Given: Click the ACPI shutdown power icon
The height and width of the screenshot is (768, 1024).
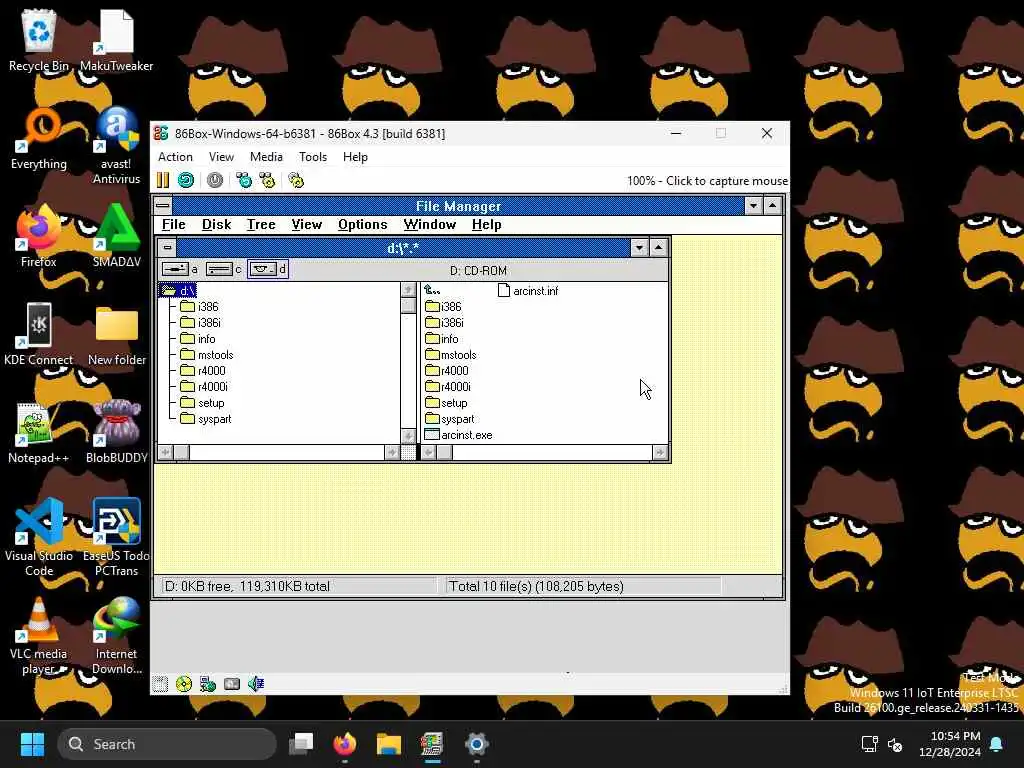Looking at the screenshot, I should coord(214,180).
